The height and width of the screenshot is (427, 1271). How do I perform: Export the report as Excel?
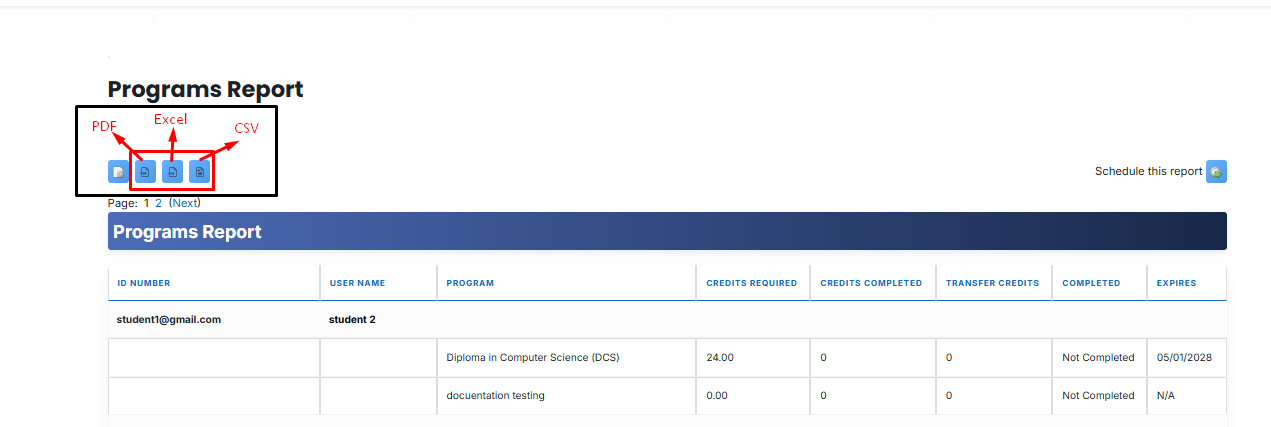172,172
